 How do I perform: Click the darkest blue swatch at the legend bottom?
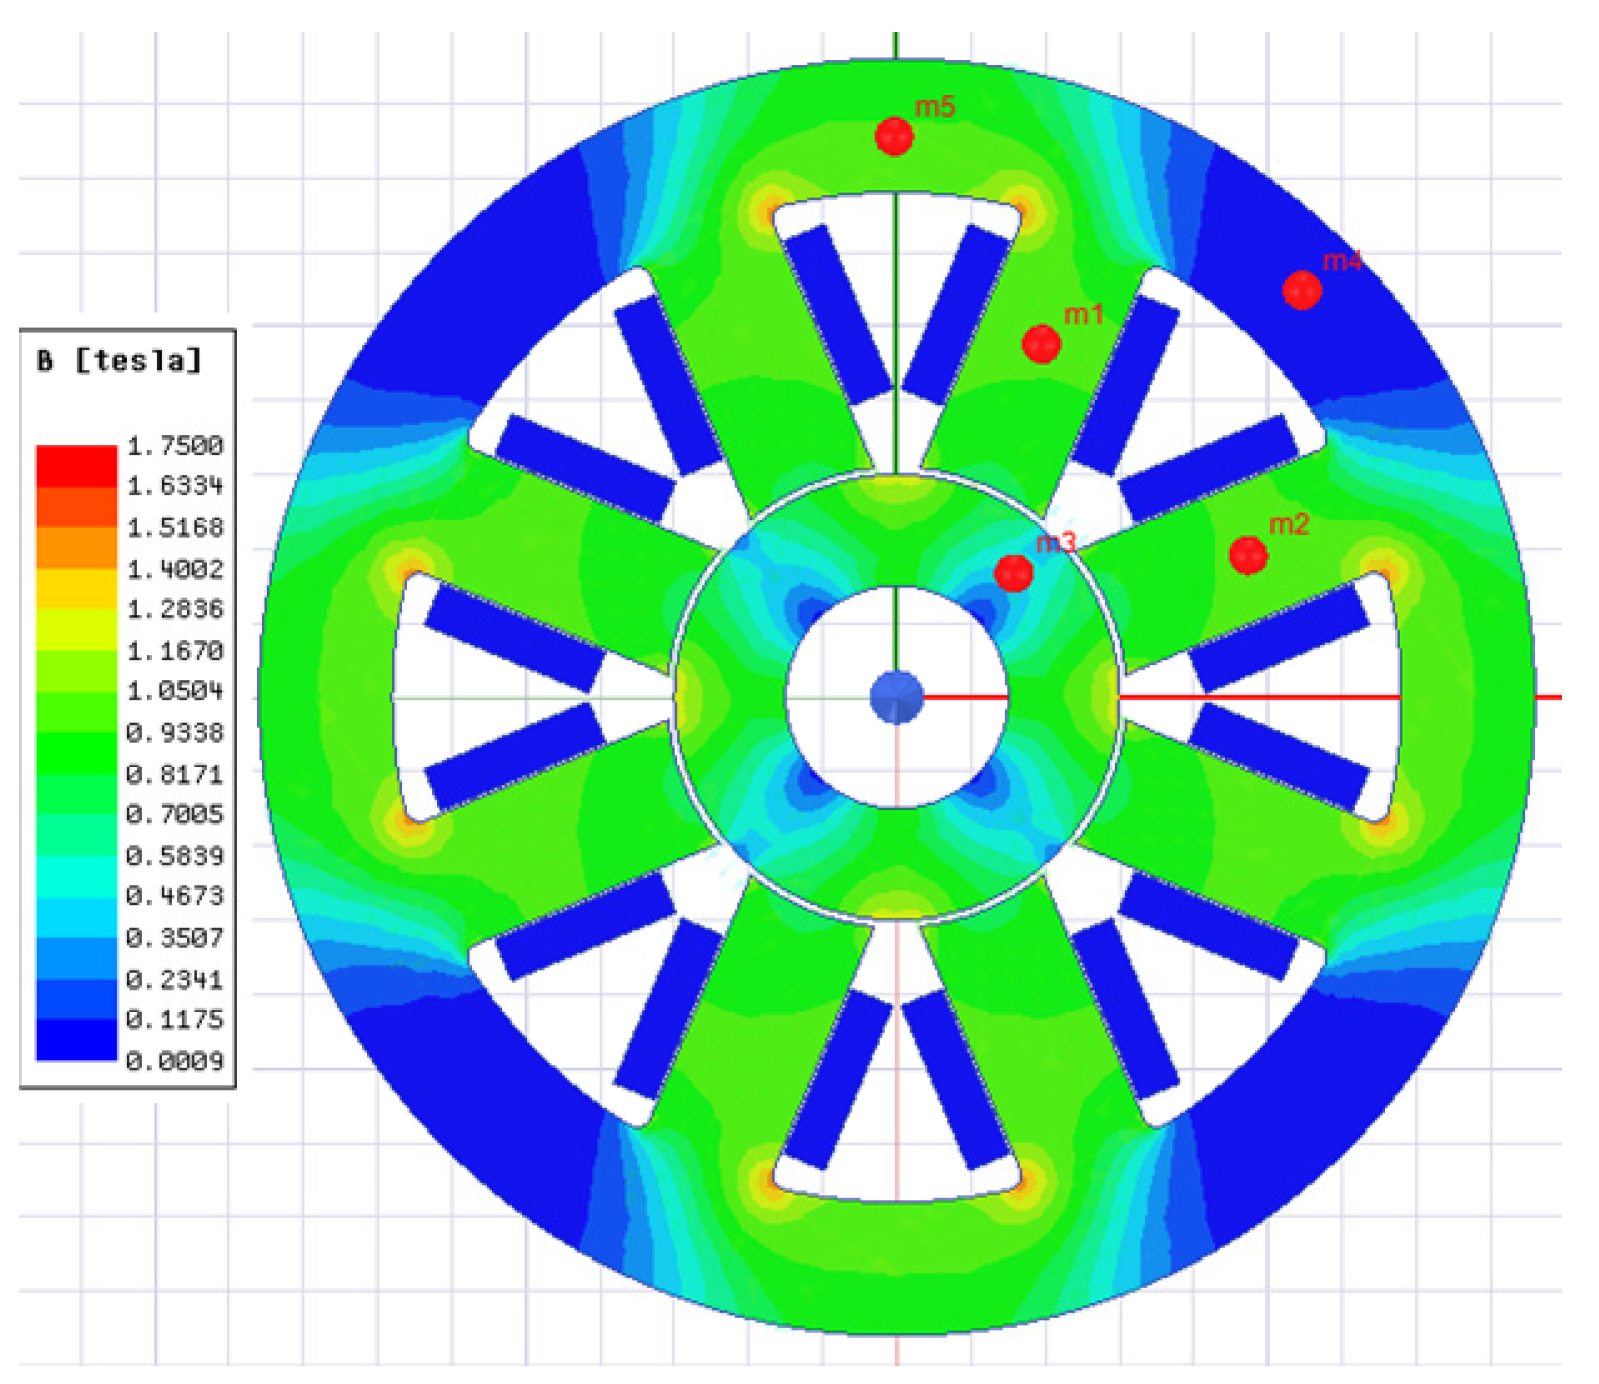(76, 1040)
